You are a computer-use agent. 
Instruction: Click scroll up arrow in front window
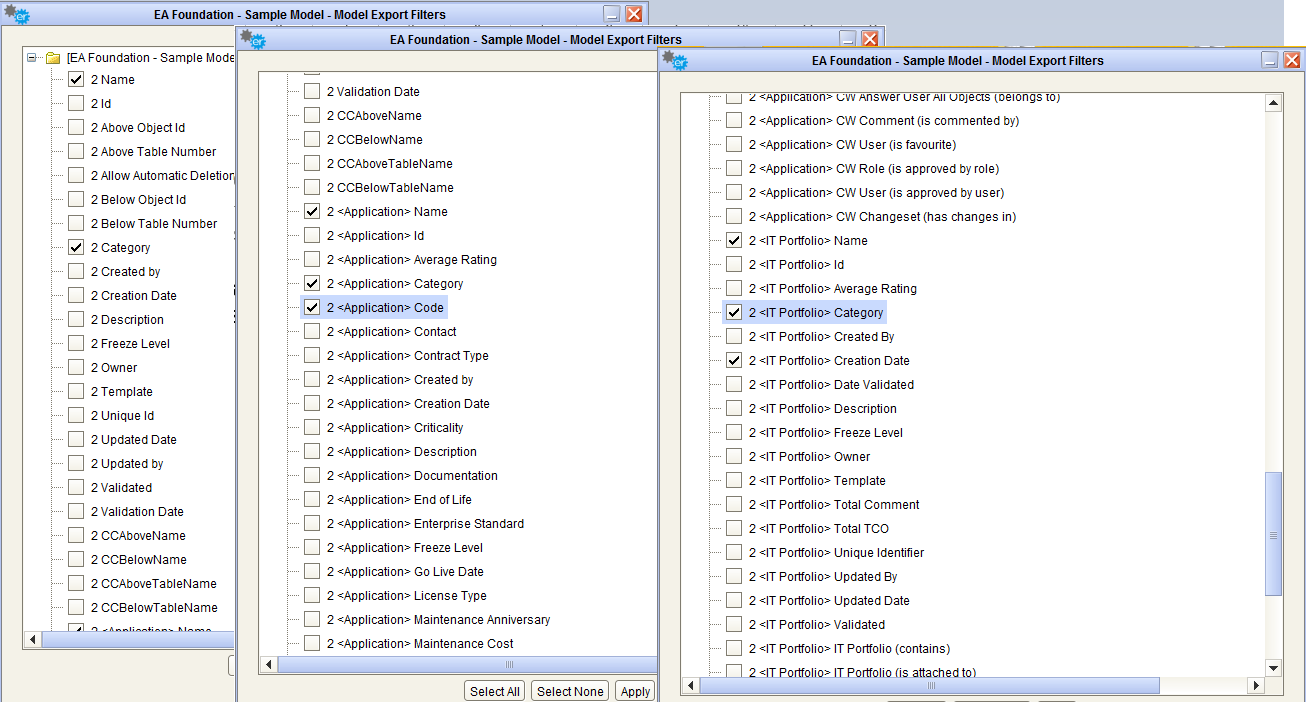click(x=1273, y=103)
